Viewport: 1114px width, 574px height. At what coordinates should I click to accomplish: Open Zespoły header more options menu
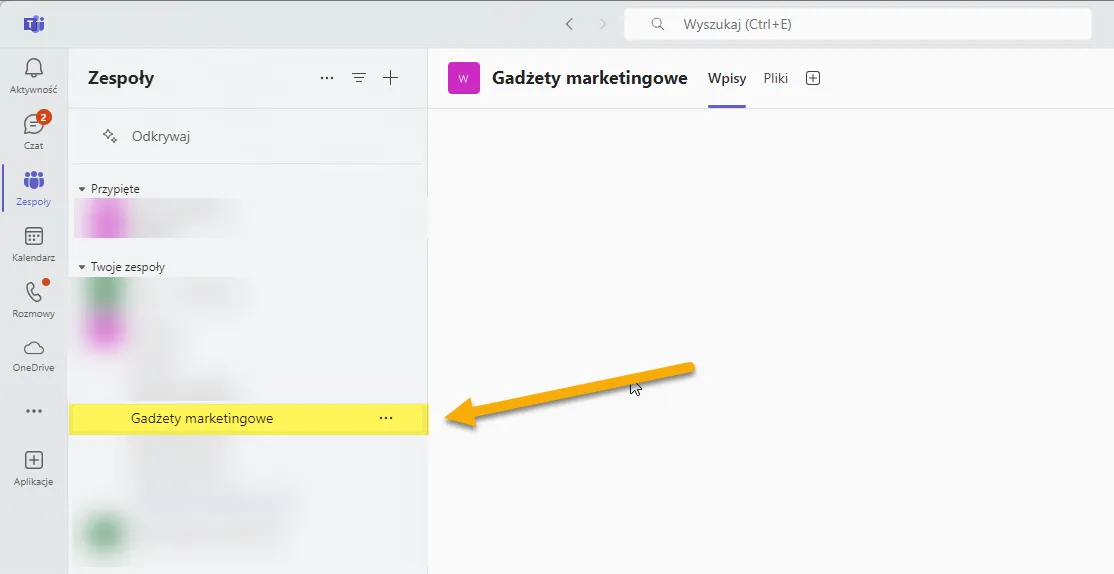coord(327,78)
